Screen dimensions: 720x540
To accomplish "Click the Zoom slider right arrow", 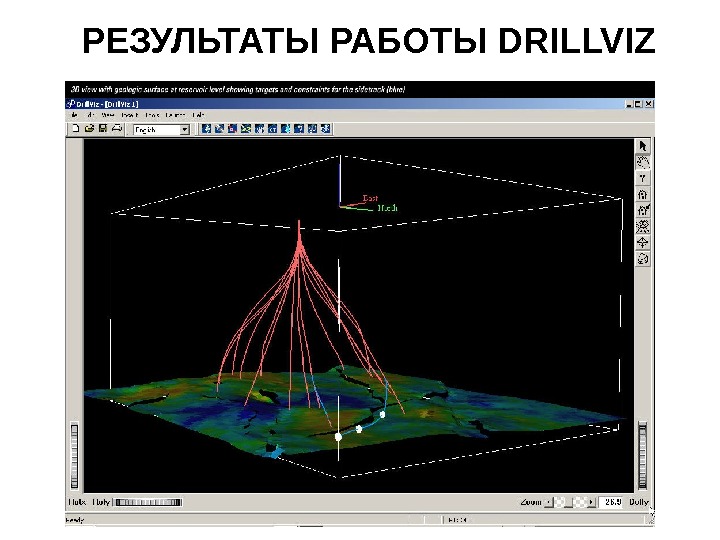I will click(592, 502).
